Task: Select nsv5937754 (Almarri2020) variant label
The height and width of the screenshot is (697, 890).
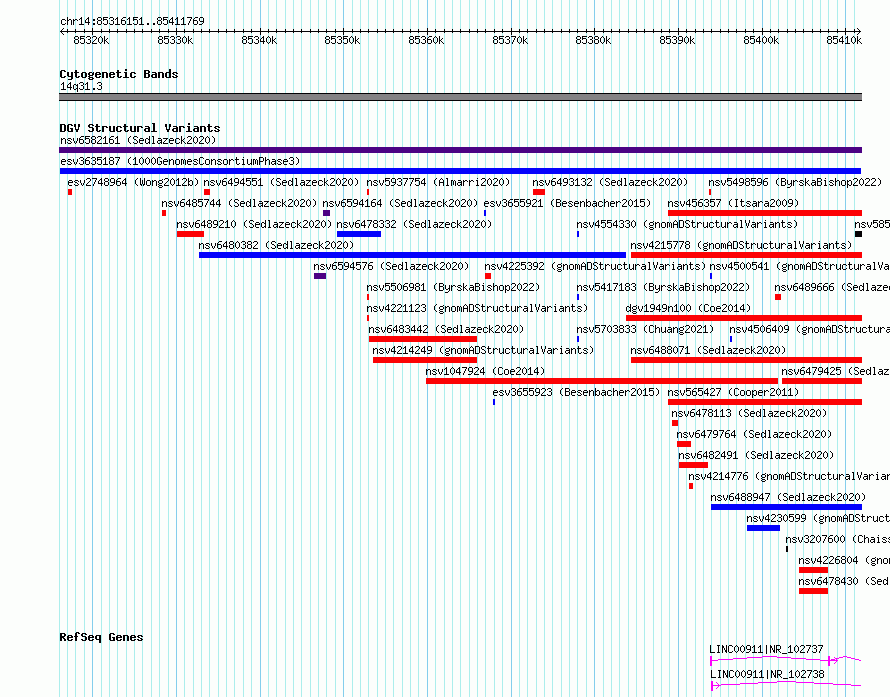Action: pos(438,182)
